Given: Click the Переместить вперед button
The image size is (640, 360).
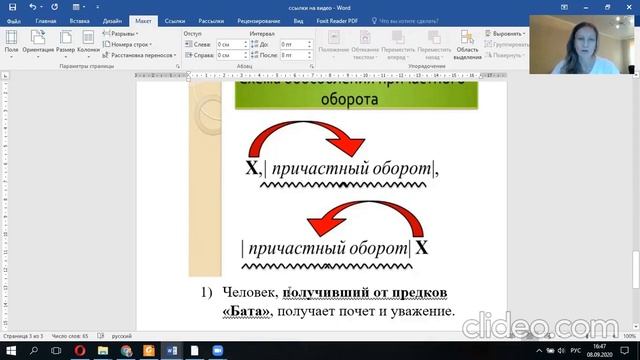Looking at the screenshot, I should tap(398, 45).
